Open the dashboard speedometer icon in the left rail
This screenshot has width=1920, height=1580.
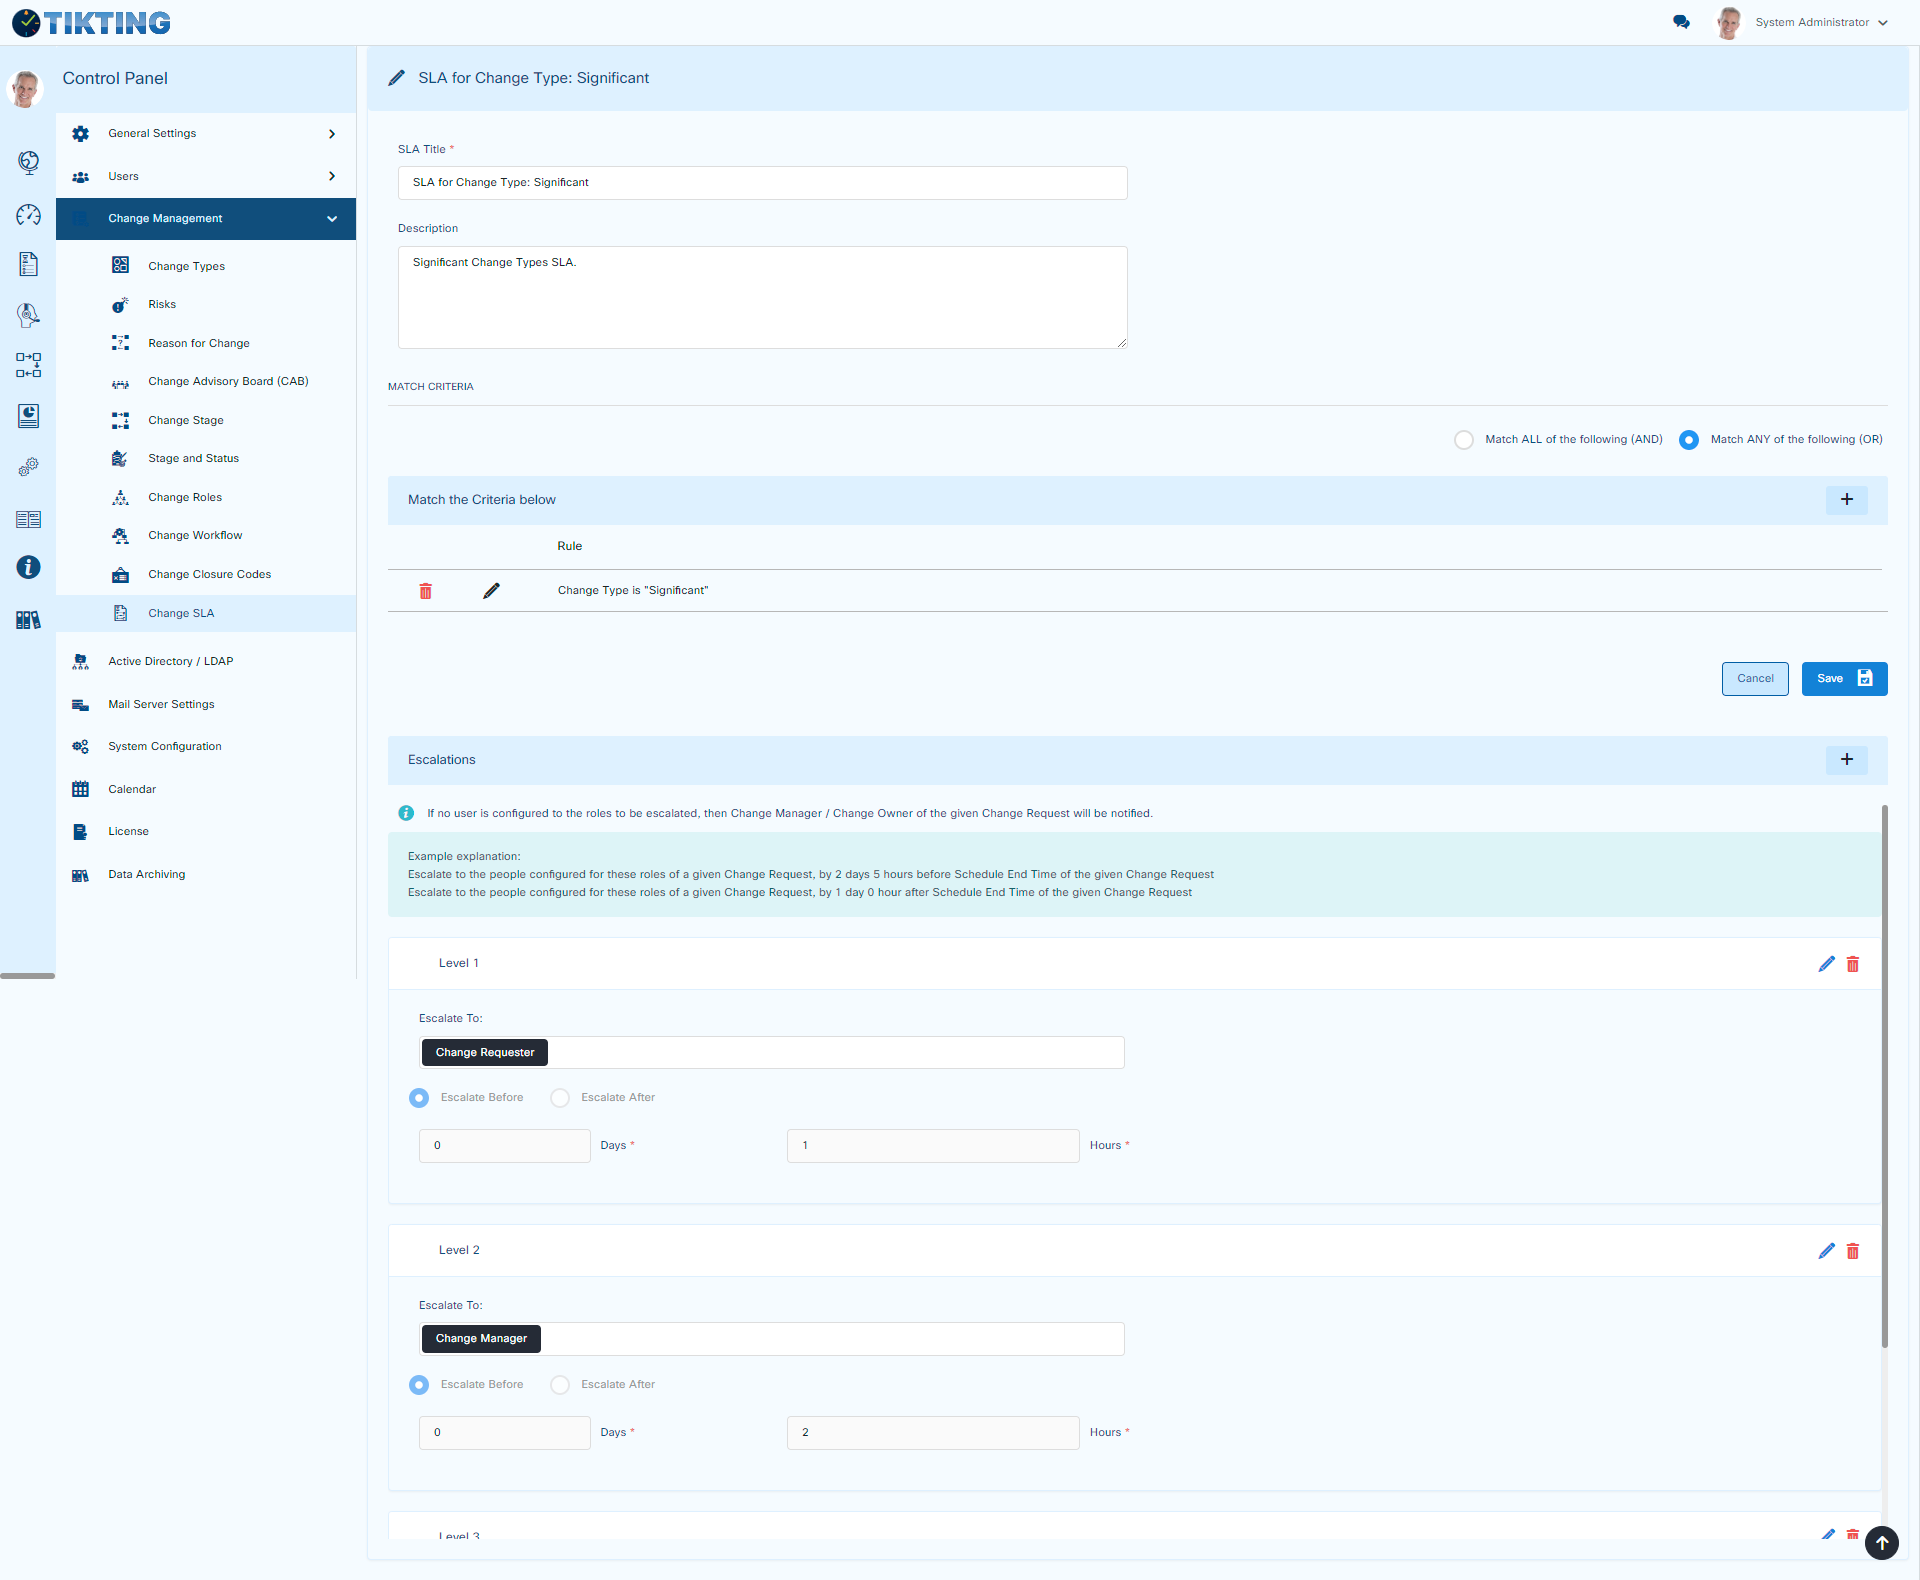[28, 216]
